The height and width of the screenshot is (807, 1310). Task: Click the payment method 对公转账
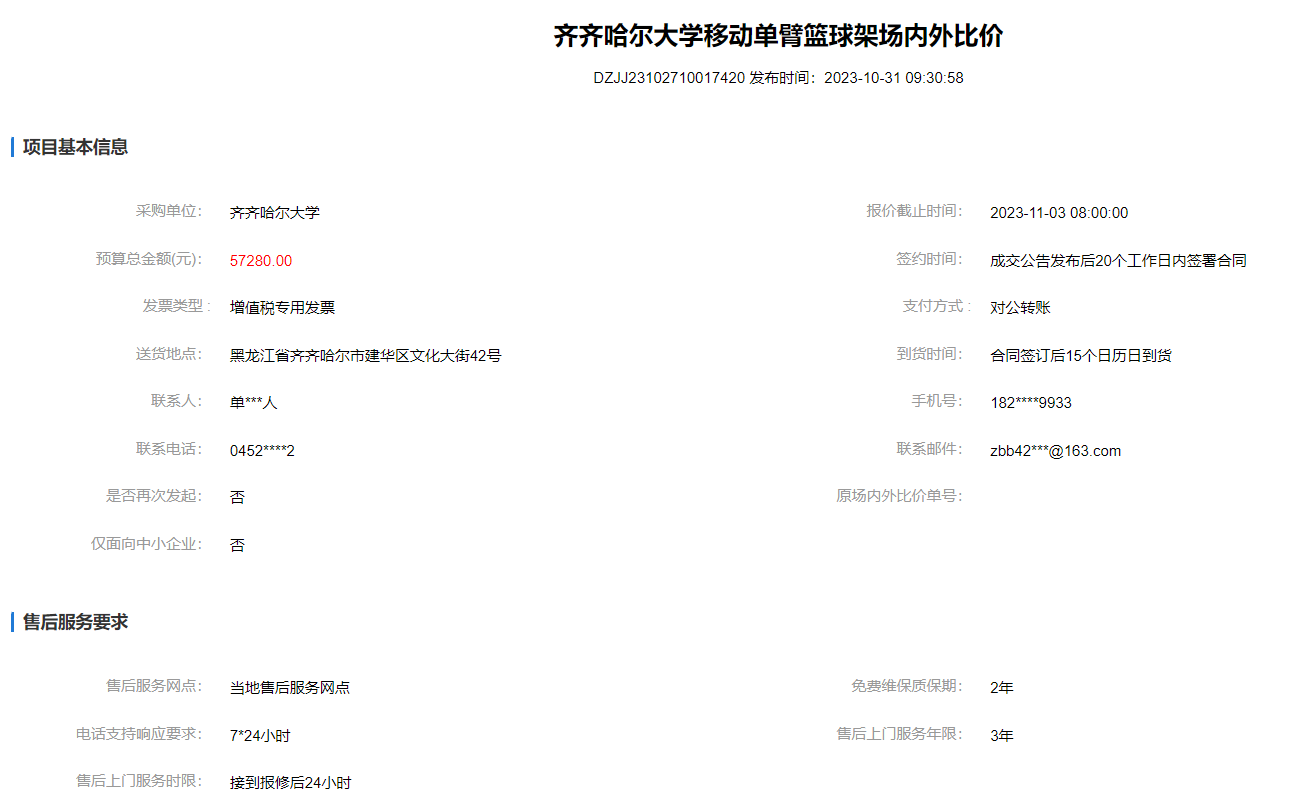(x=1020, y=308)
